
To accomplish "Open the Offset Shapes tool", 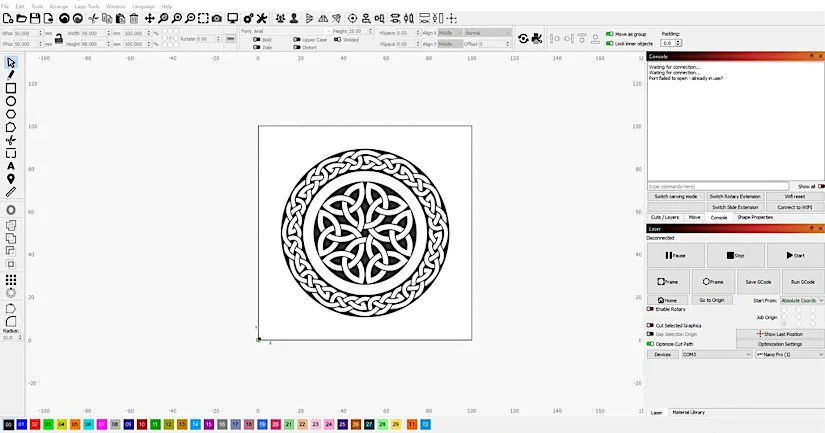I will coord(11,210).
